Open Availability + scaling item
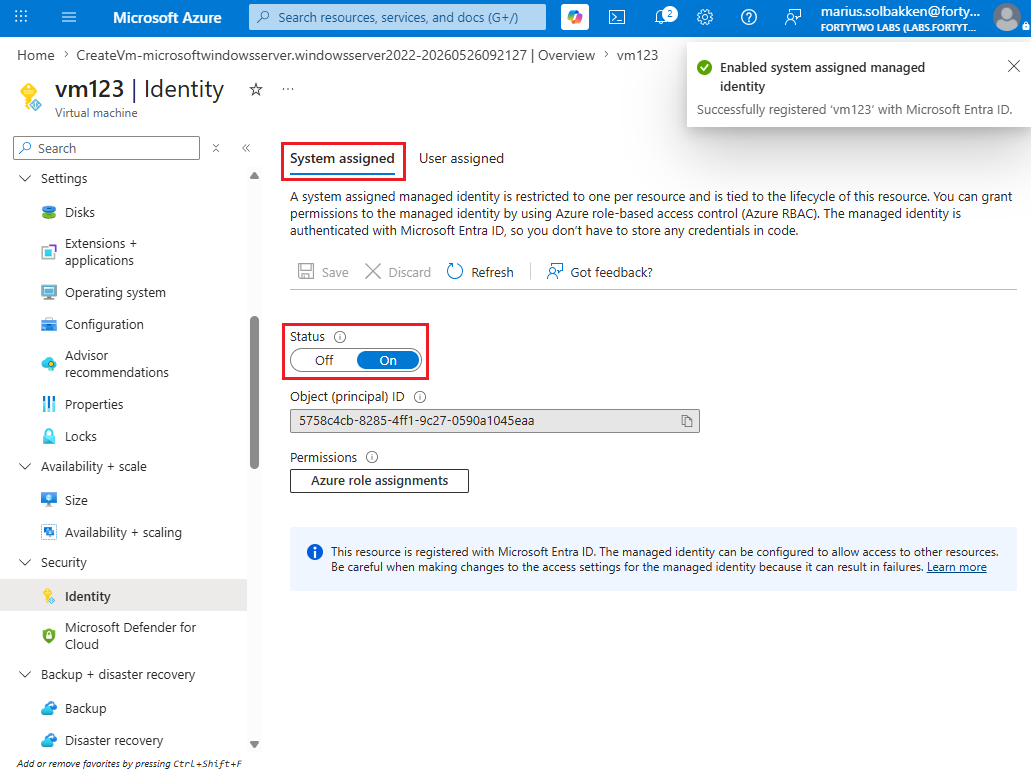The height and width of the screenshot is (769, 1031). (x=123, y=532)
